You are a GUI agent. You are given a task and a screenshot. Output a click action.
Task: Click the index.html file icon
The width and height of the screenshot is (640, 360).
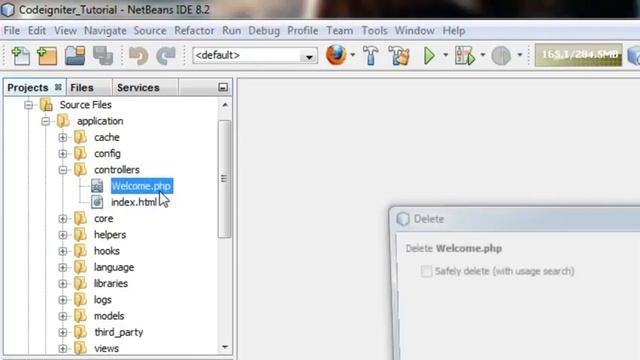point(97,202)
